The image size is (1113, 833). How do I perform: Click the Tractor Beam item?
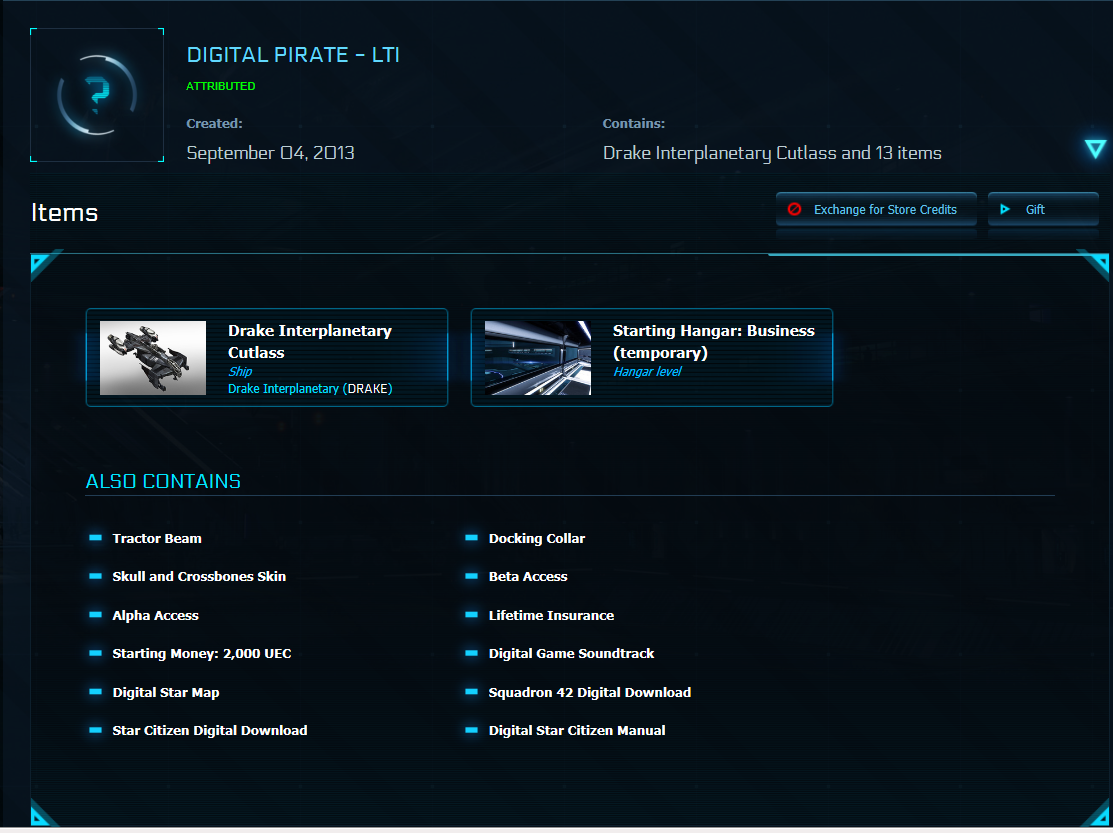click(x=157, y=539)
